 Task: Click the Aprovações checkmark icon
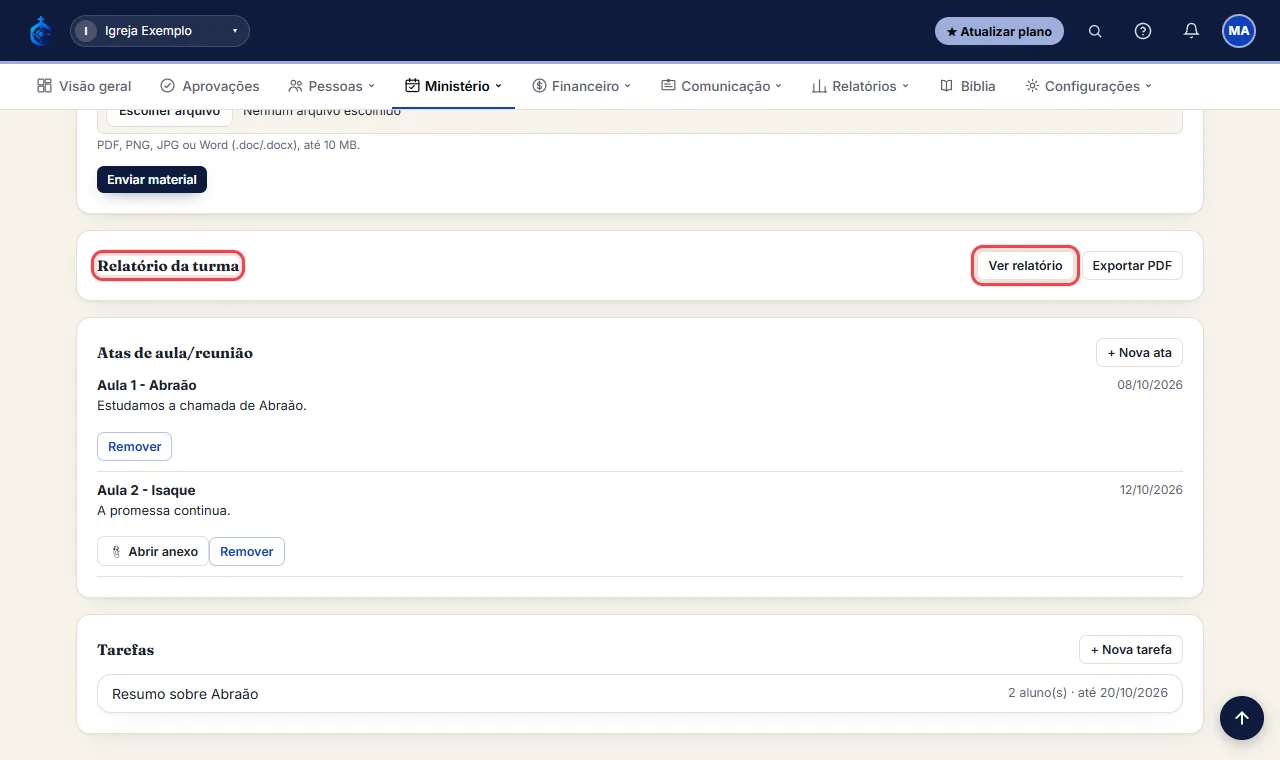(x=168, y=86)
